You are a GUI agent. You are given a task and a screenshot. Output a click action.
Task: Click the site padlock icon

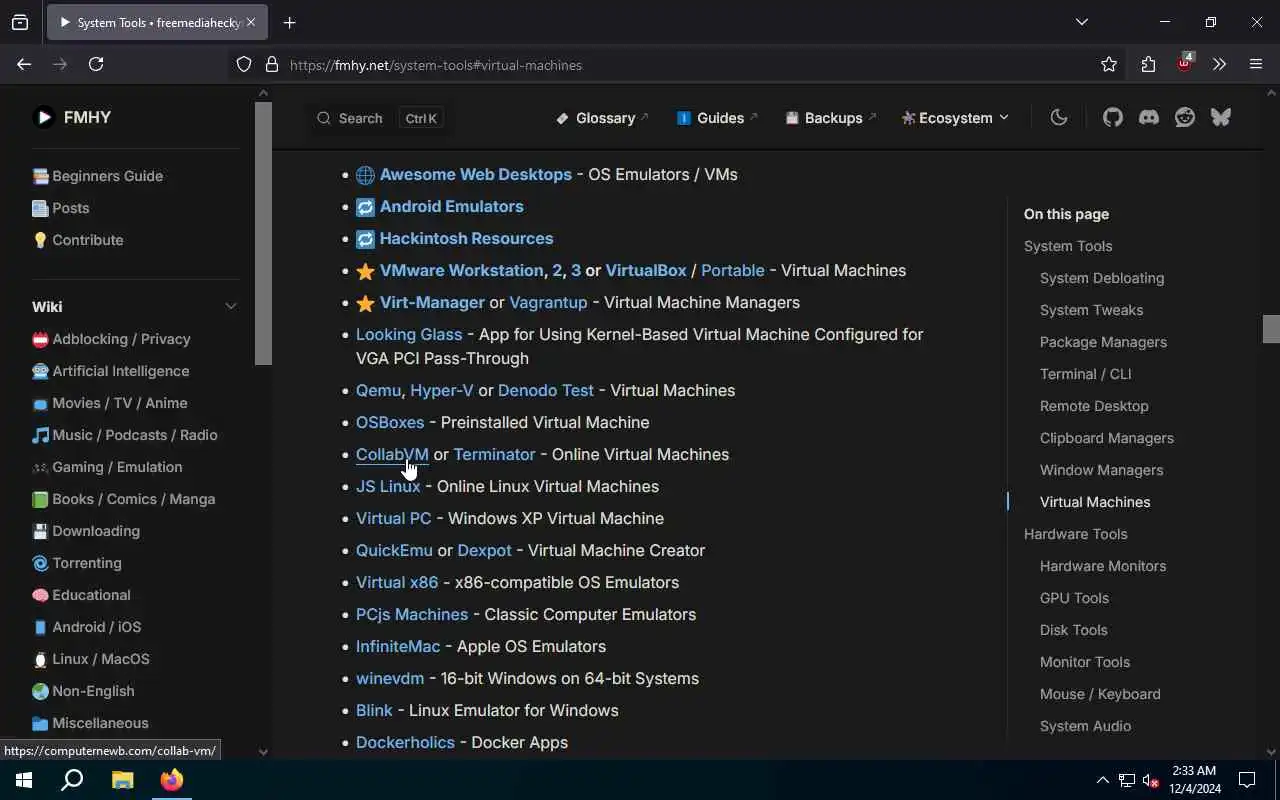click(x=271, y=64)
